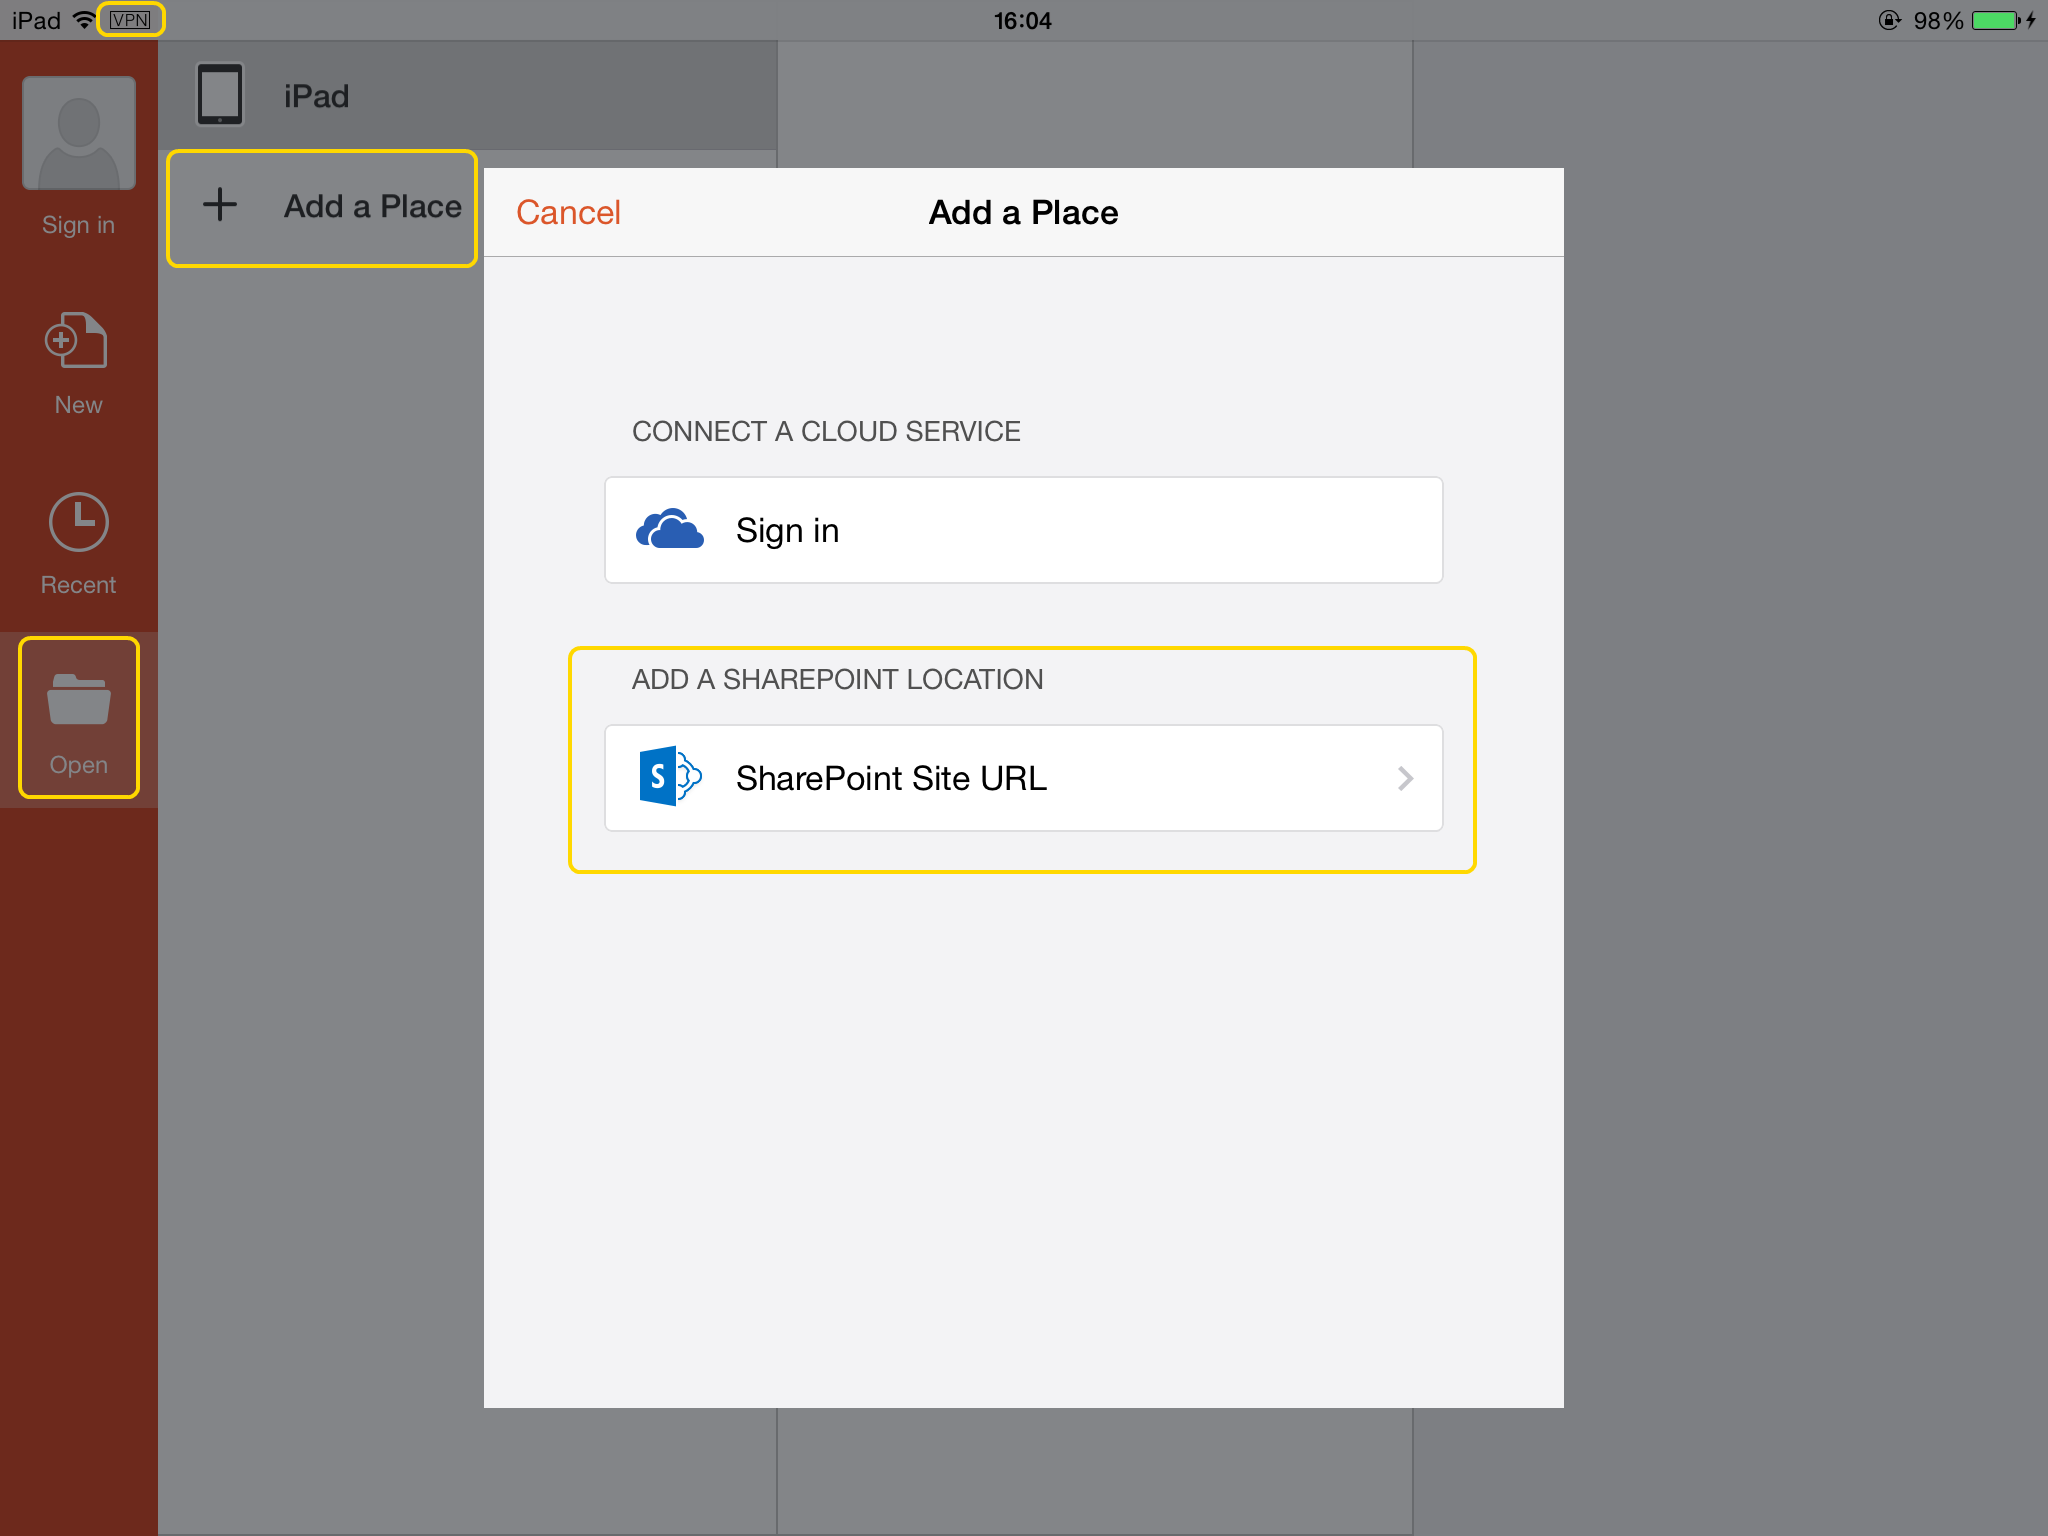Tap the Wi-Fi status icon
This screenshot has height=1536, width=2048.
click(x=85, y=20)
